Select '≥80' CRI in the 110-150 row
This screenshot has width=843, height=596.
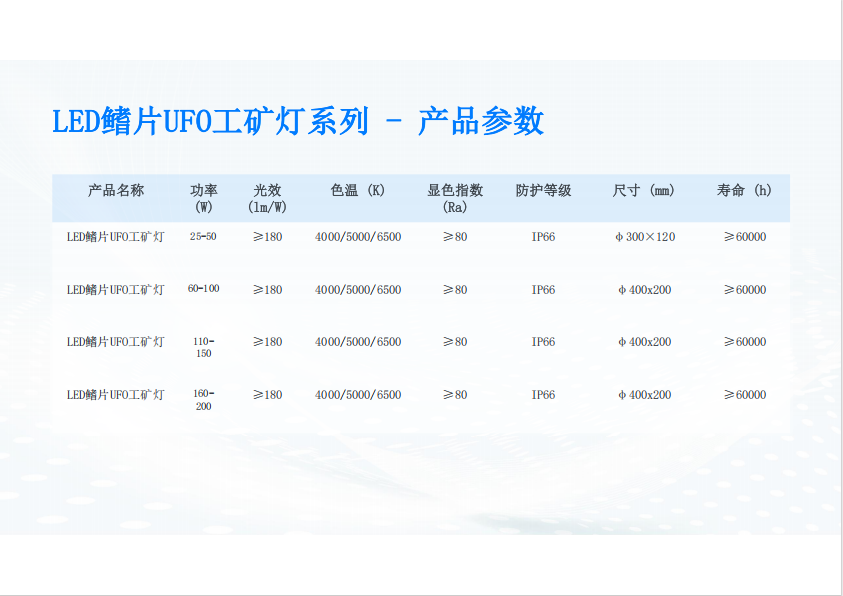click(455, 342)
